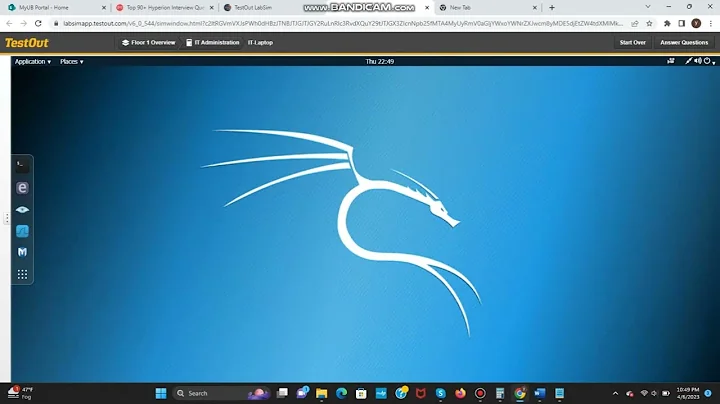720x404 pixels.
Task: Close the Hyperion Interview tab
Action: click(x=212, y=8)
